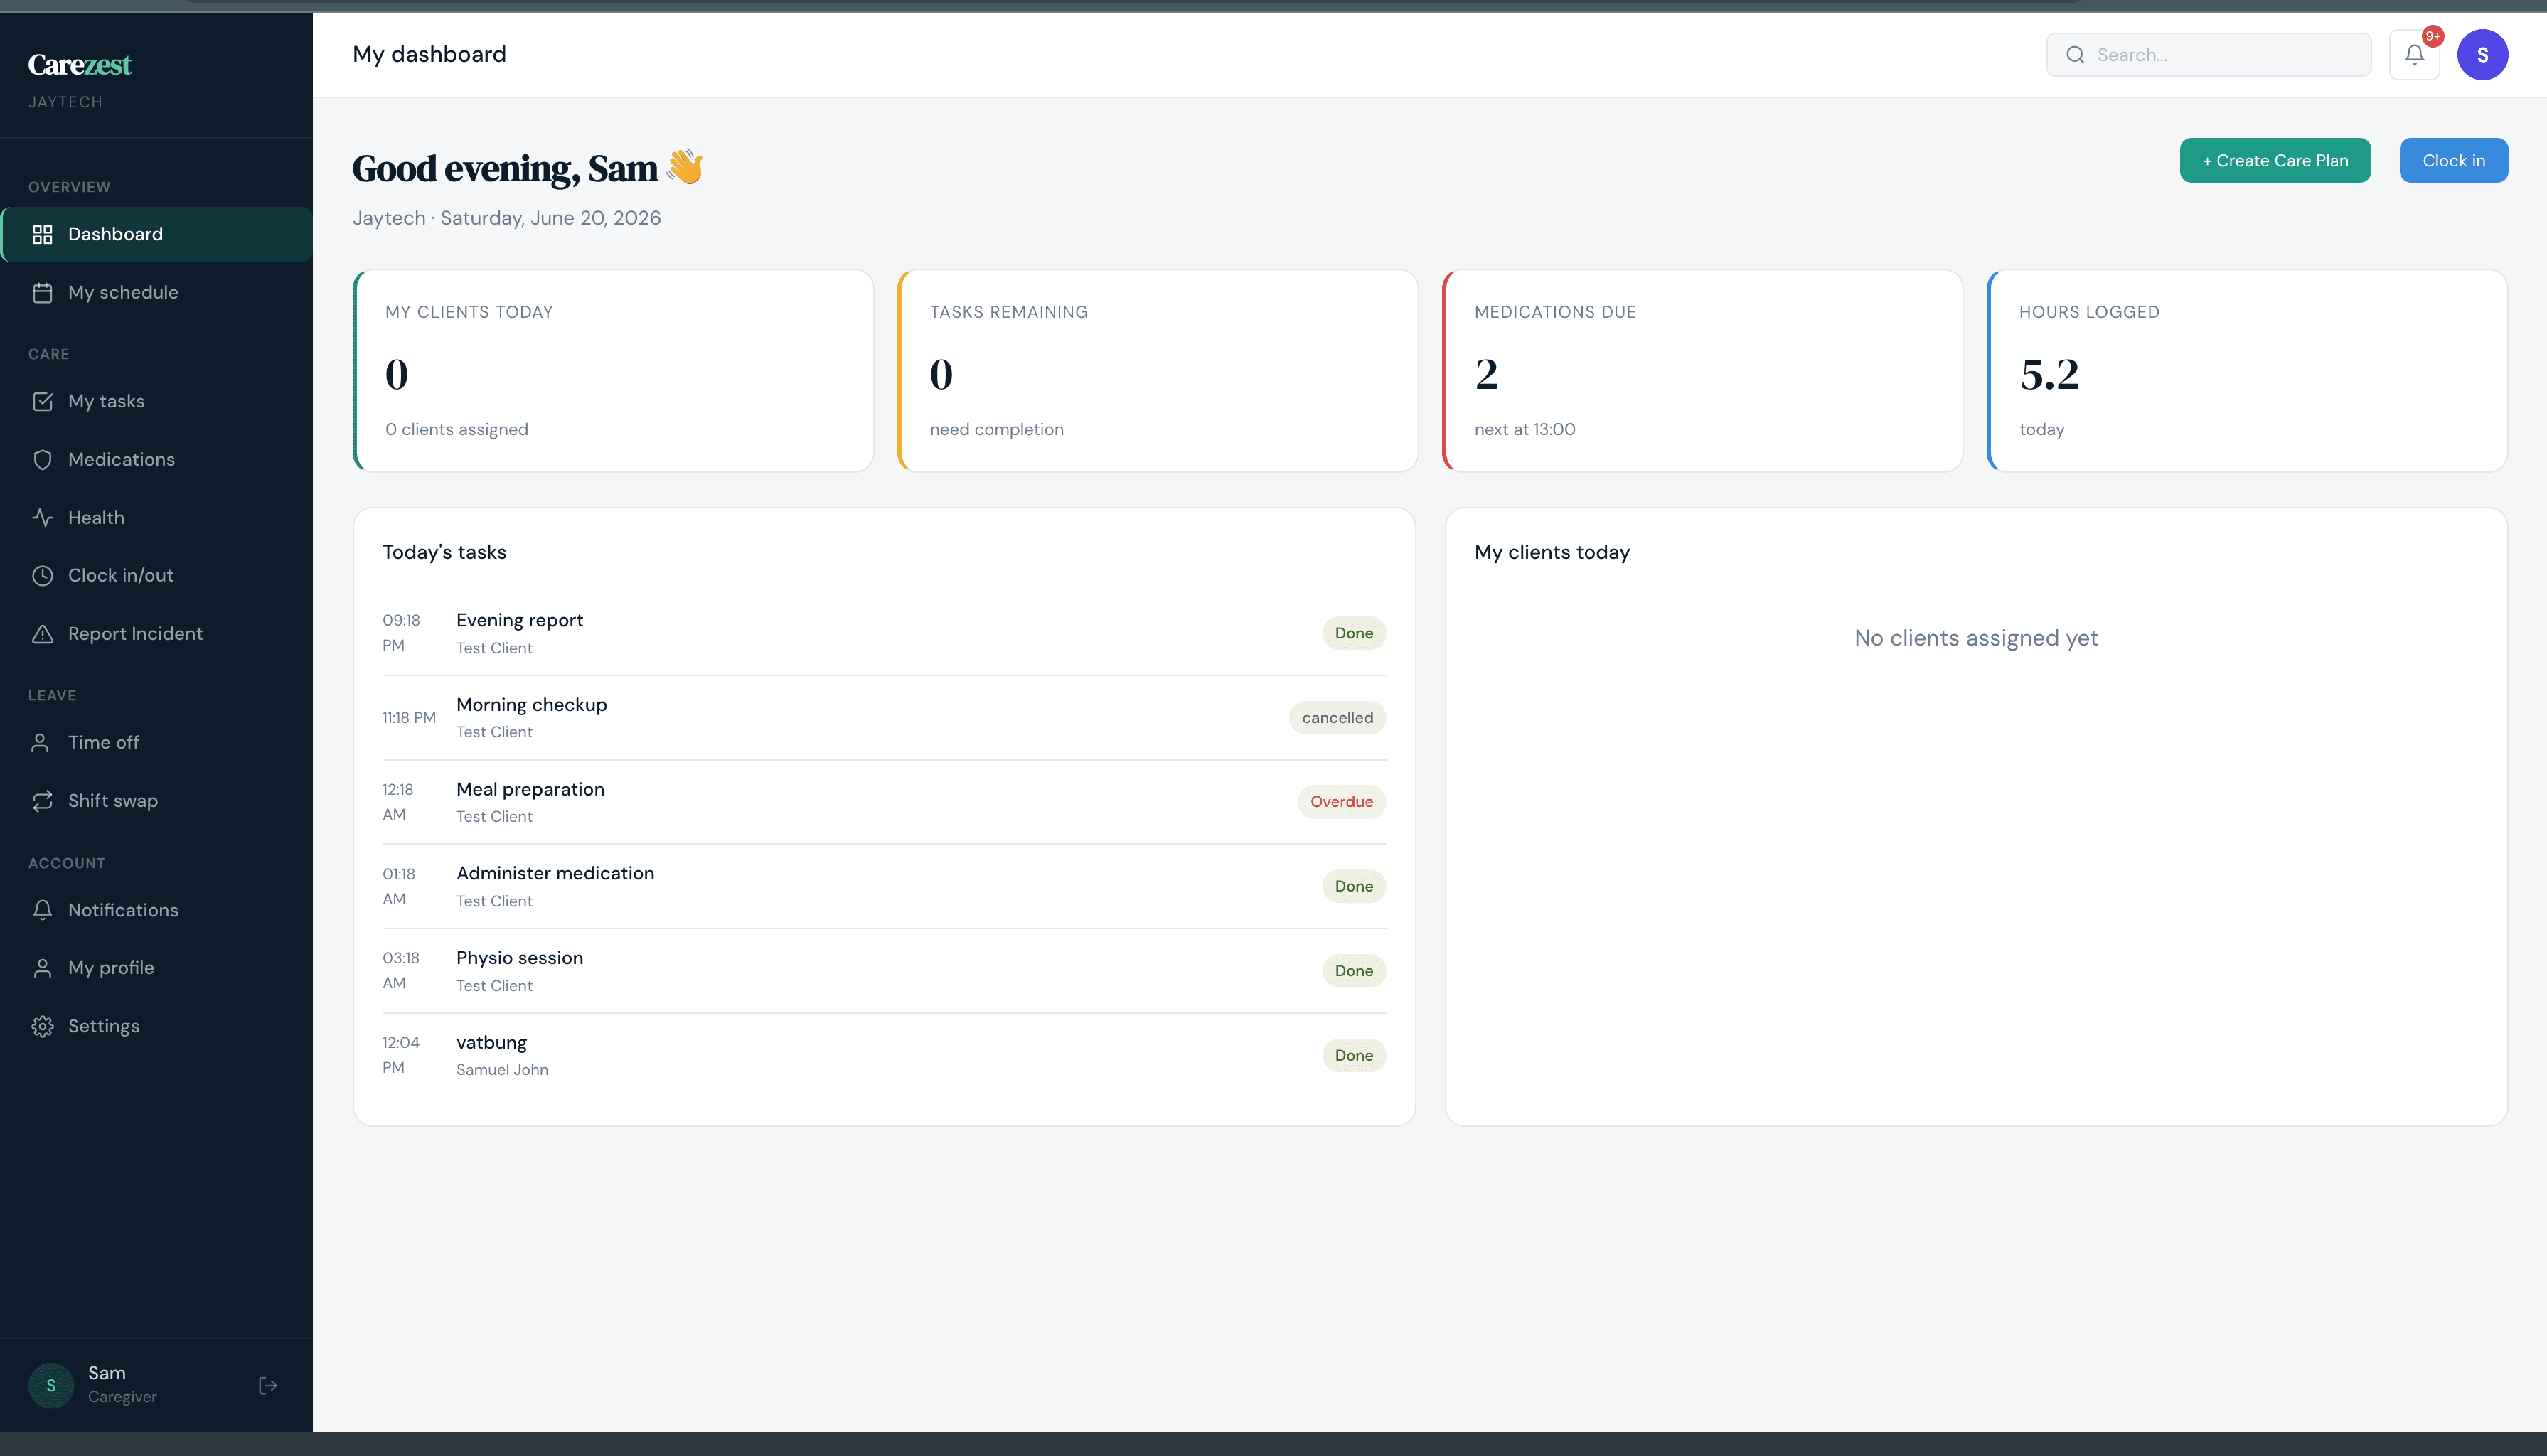Select the vatbung task
Image resolution: width=2547 pixels, height=1456 pixels.
(884, 1055)
